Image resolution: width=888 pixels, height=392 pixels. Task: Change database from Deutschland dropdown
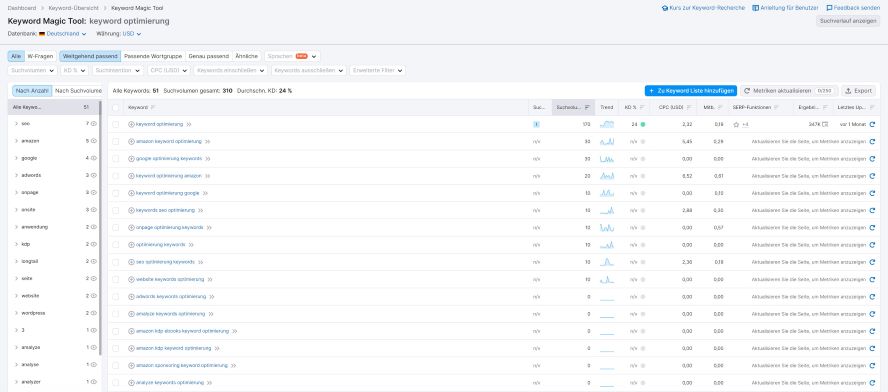(66, 34)
